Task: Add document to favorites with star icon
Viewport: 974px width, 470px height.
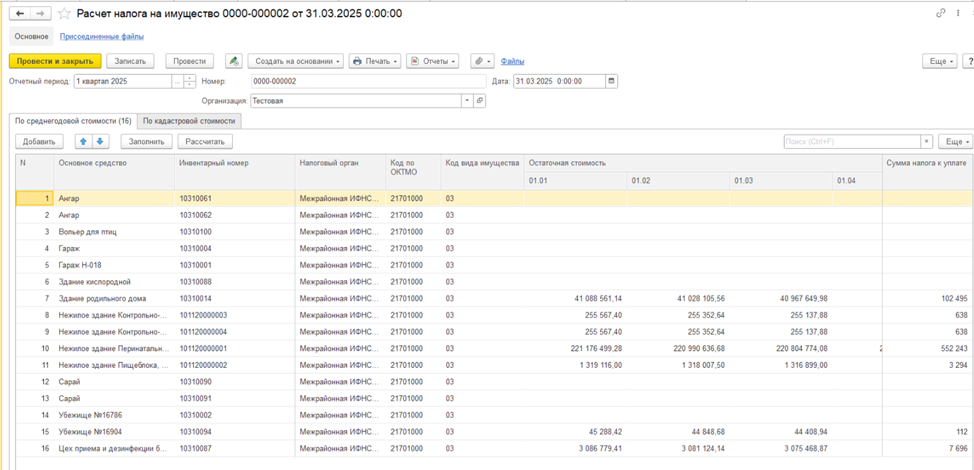Action: click(x=63, y=13)
